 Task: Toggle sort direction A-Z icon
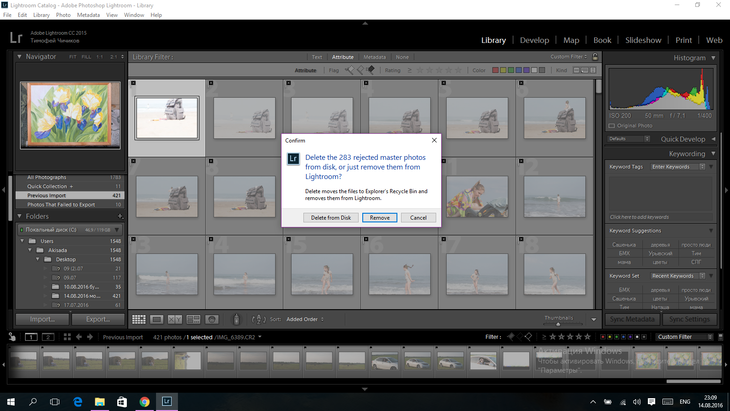click(x=259, y=319)
